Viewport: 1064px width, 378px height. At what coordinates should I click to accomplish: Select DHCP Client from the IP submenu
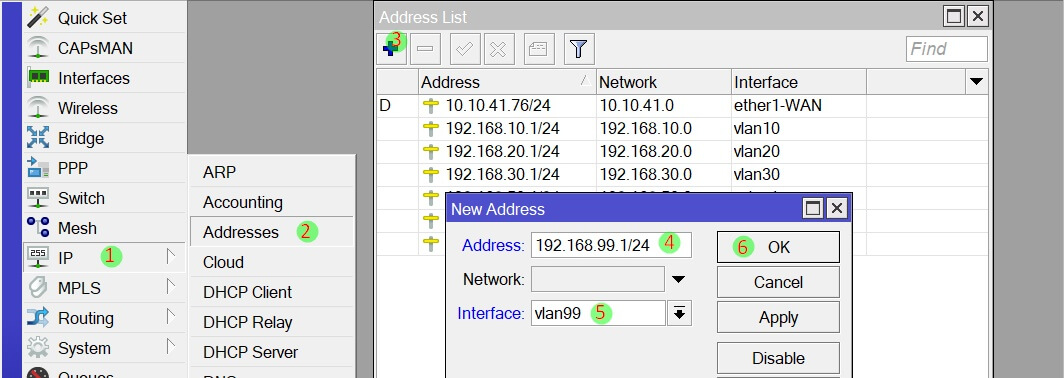(x=271, y=292)
